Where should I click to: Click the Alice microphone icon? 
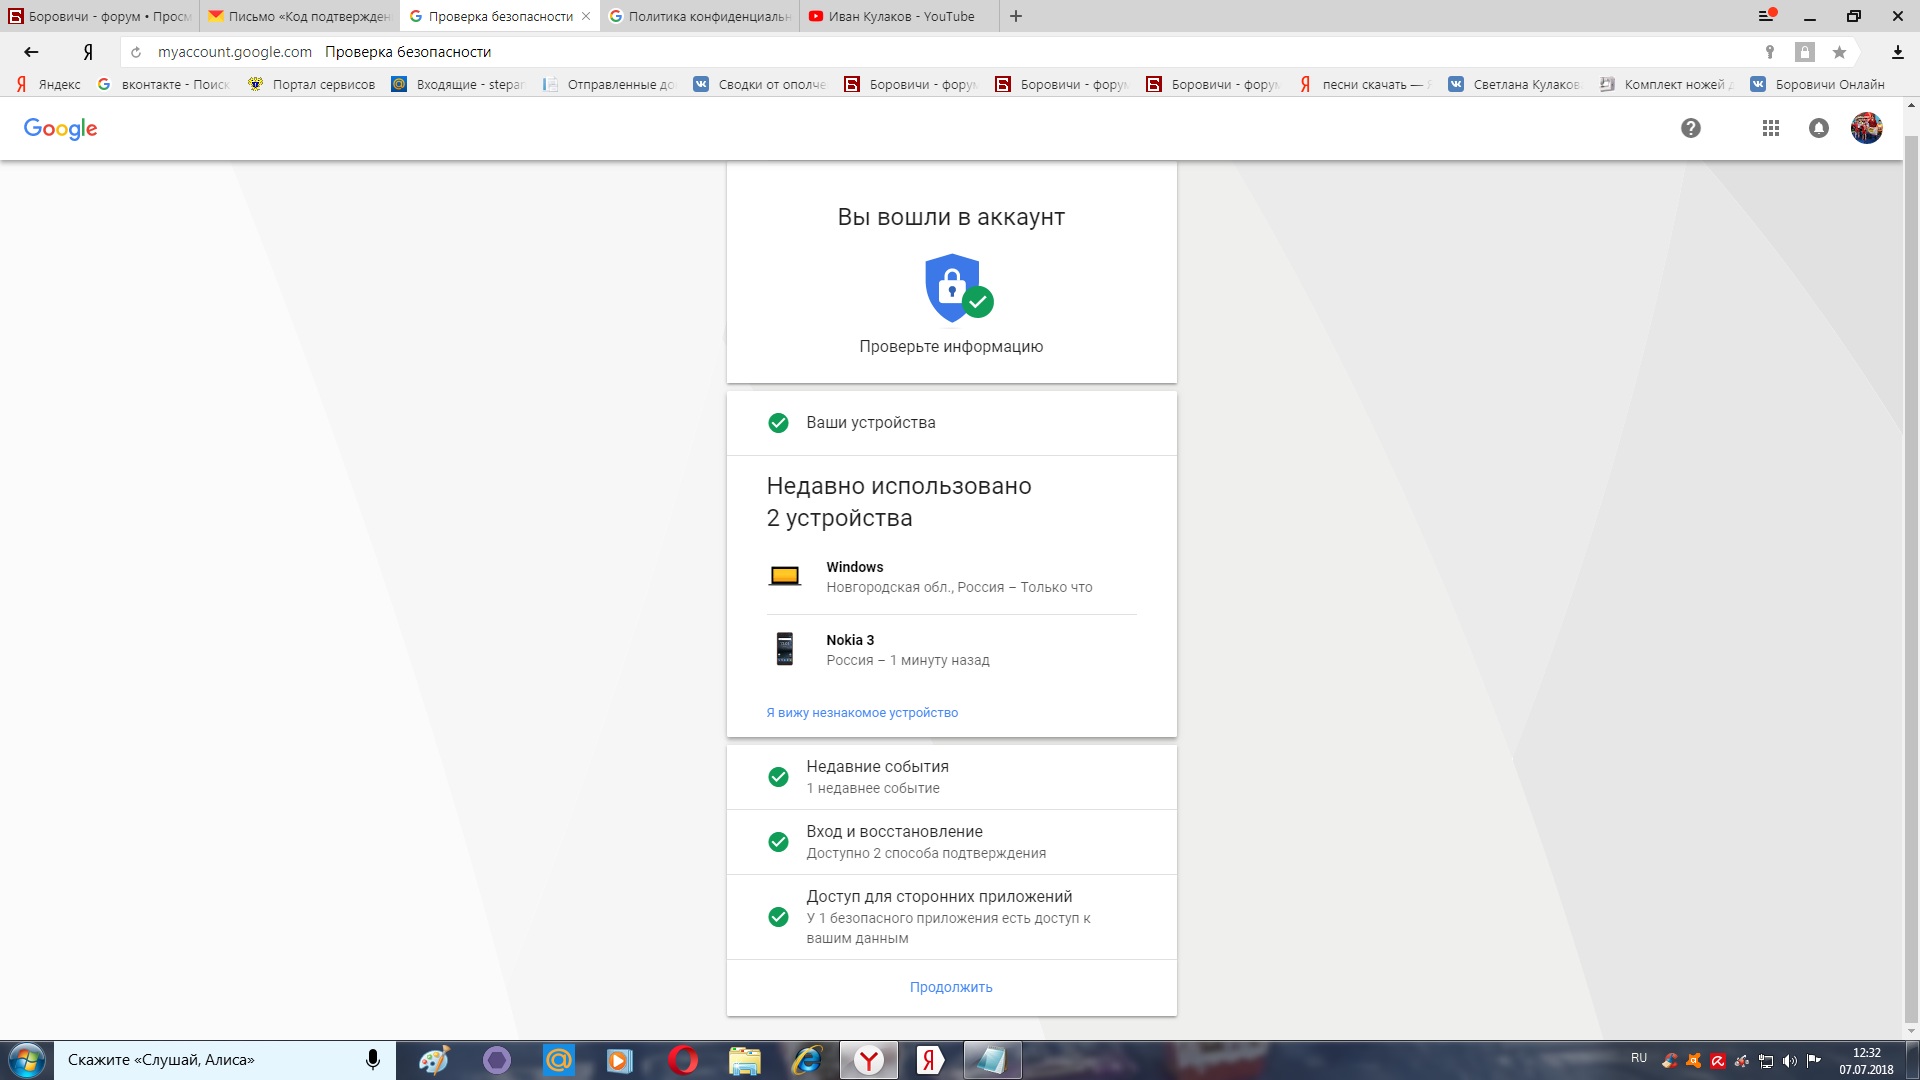point(373,1060)
